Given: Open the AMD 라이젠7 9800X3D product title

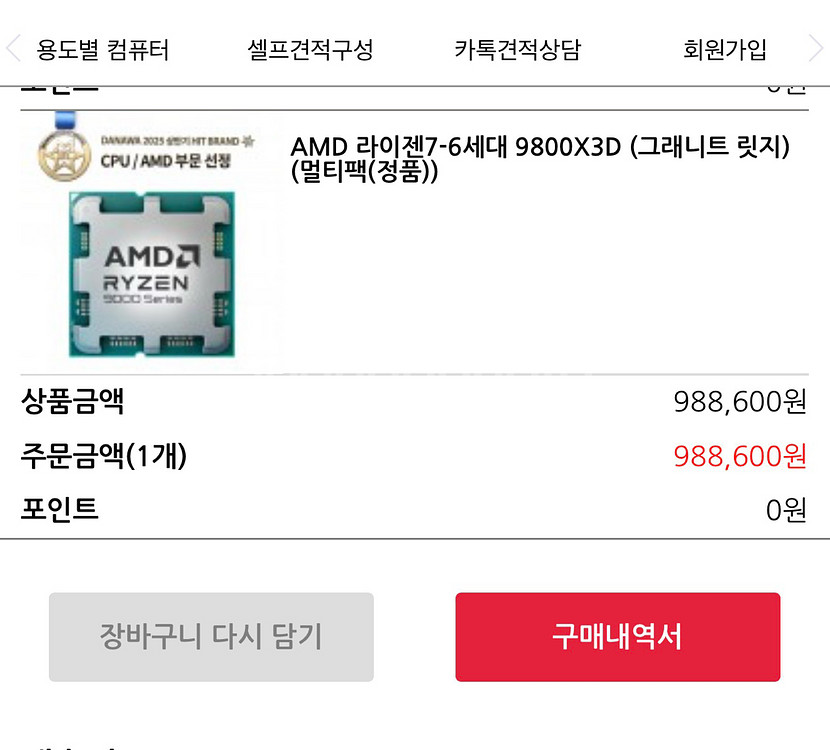Looking at the screenshot, I should click(540, 159).
